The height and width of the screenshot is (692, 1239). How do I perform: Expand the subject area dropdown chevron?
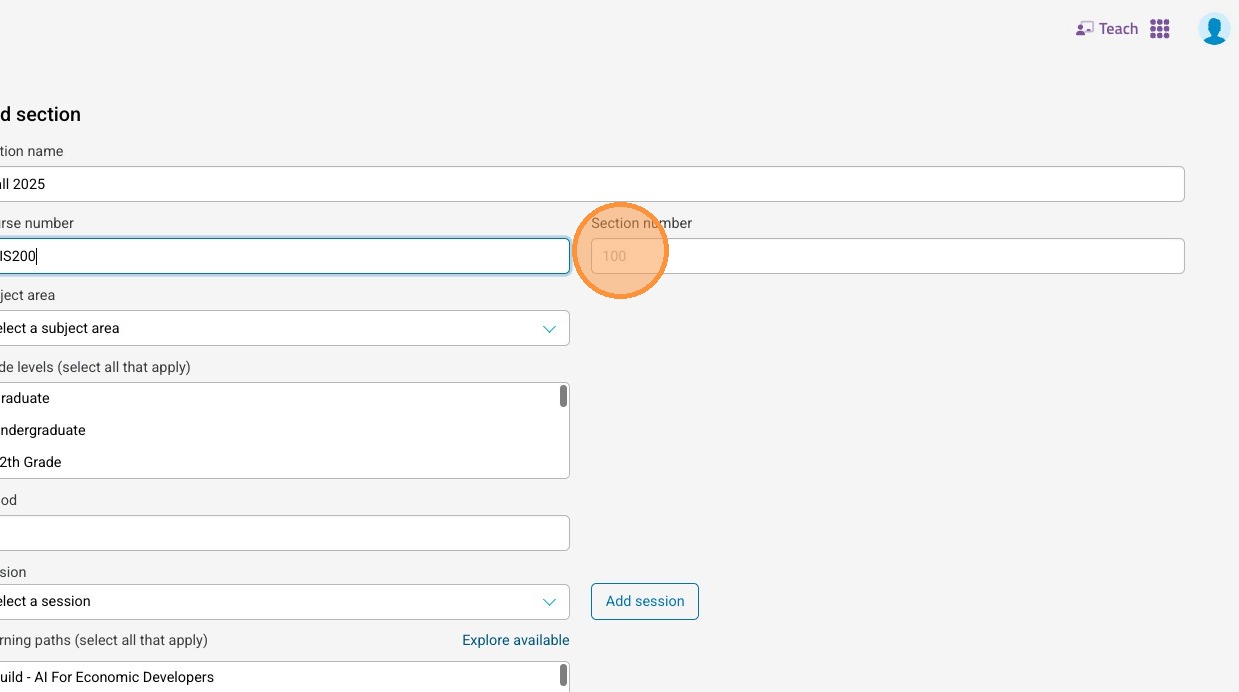549,329
